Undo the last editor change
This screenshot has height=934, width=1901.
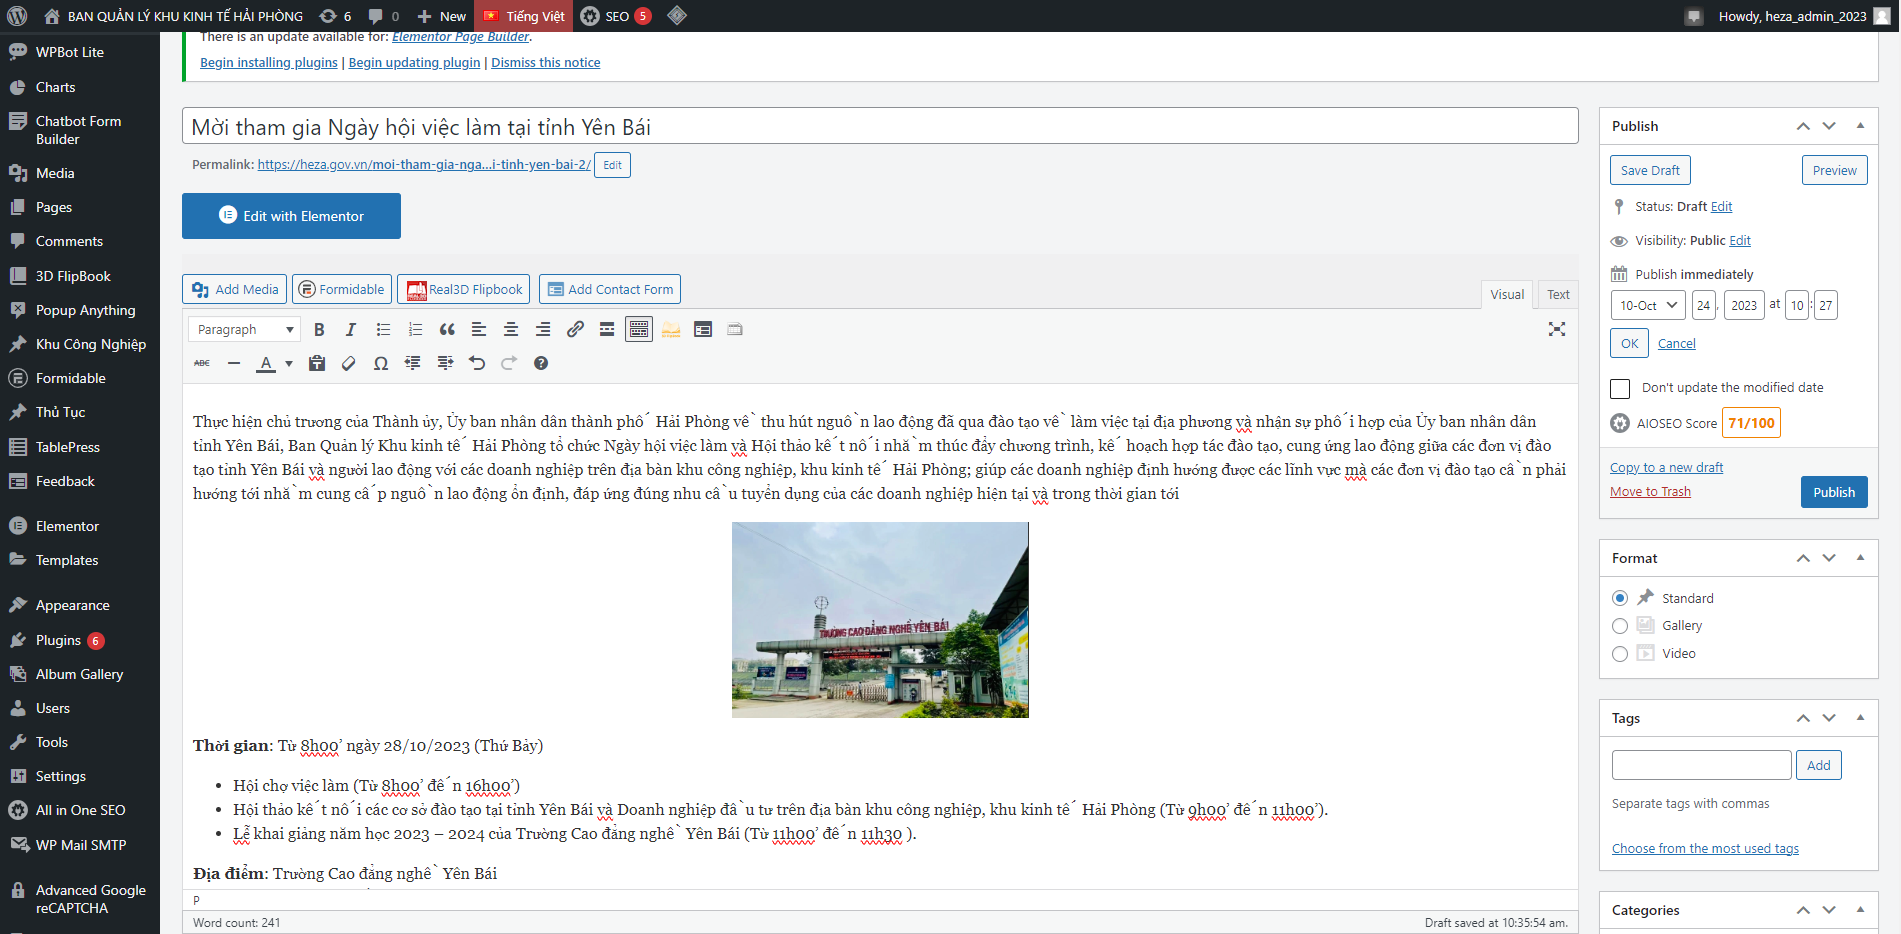477,364
